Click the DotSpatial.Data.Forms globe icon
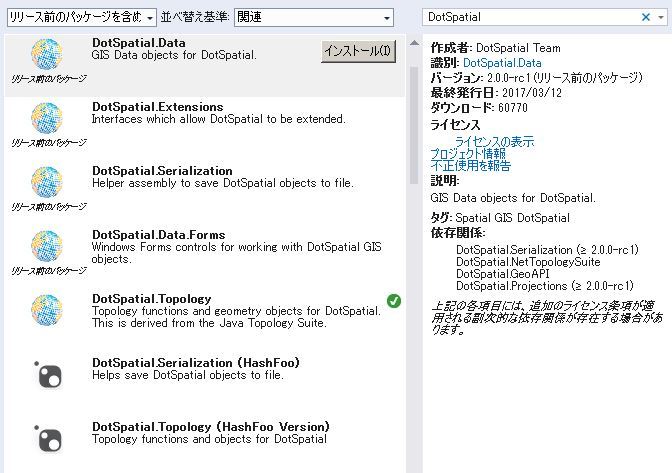 pyautogui.click(x=47, y=246)
